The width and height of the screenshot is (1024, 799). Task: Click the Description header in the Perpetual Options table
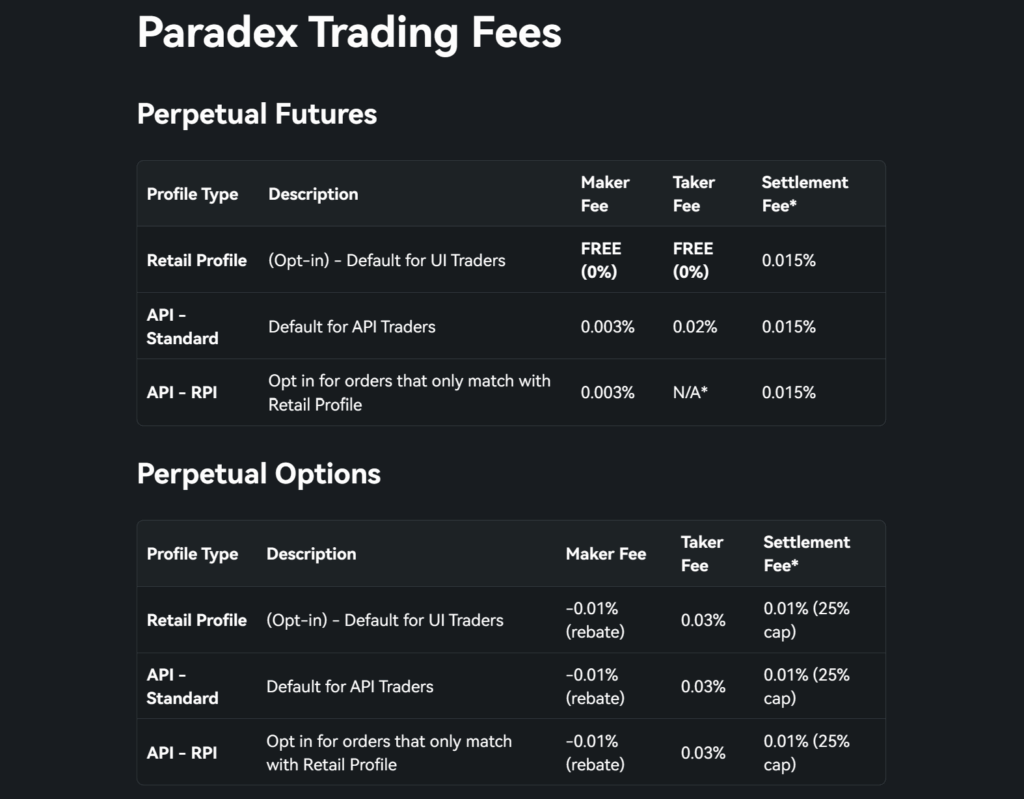coord(311,554)
